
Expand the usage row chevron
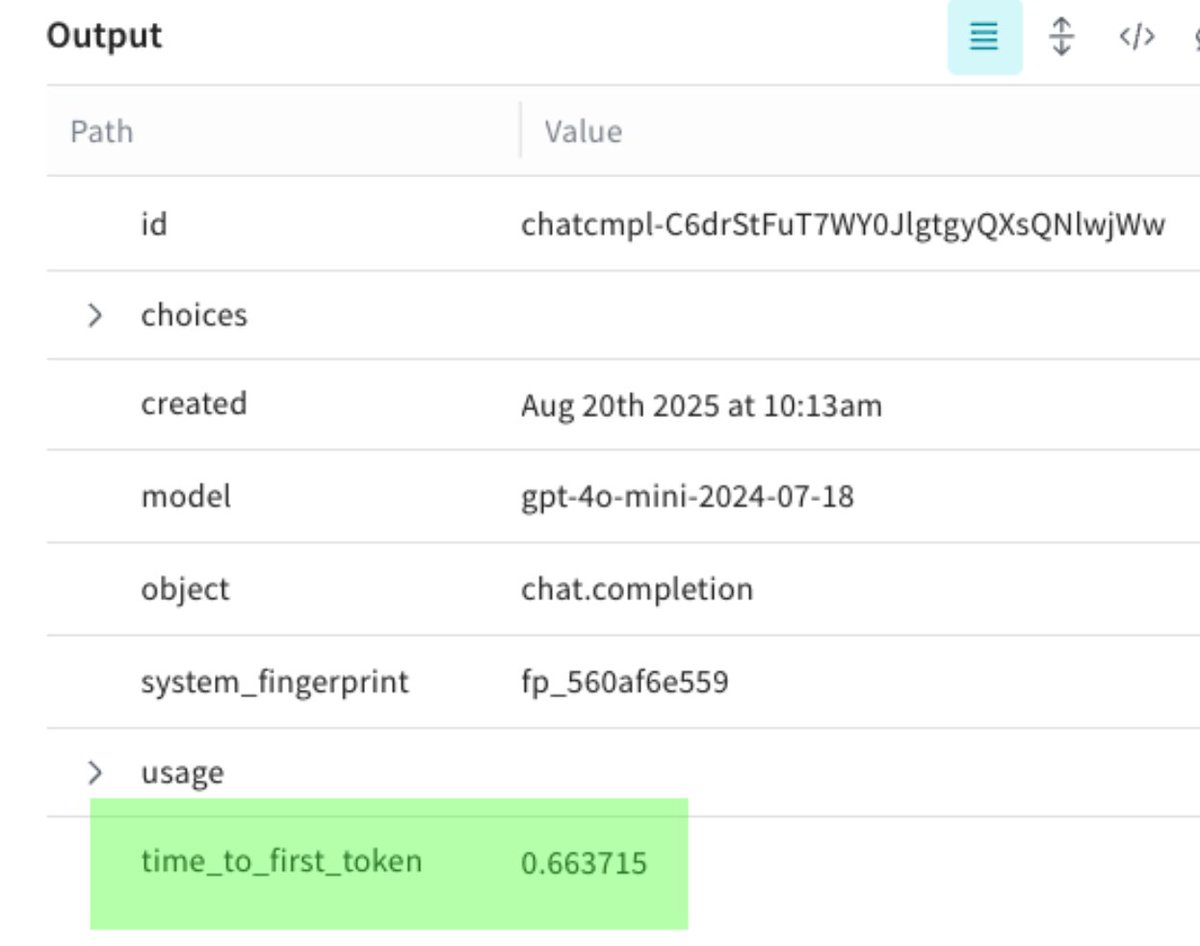click(95, 773)
